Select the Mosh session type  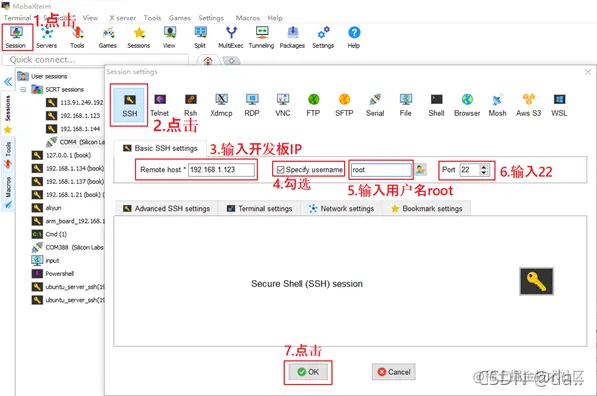pos(497,105)
